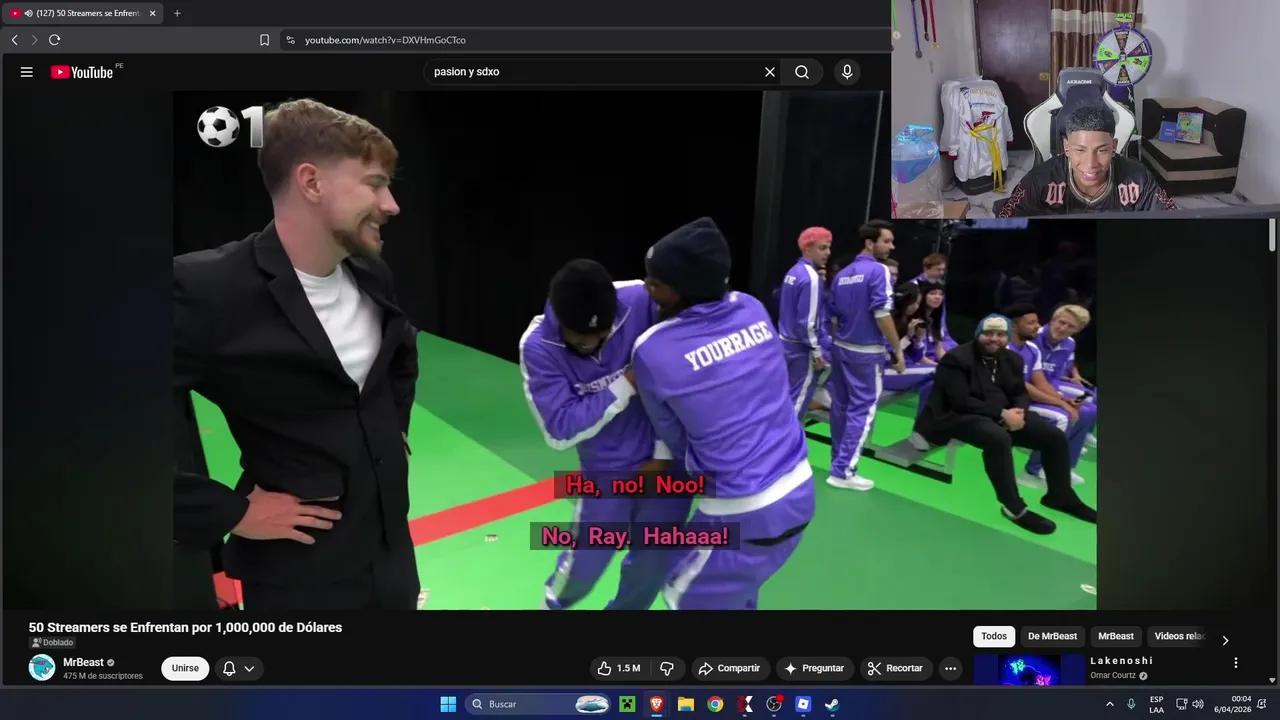Expand notification options chevron

tap(249, 668)
